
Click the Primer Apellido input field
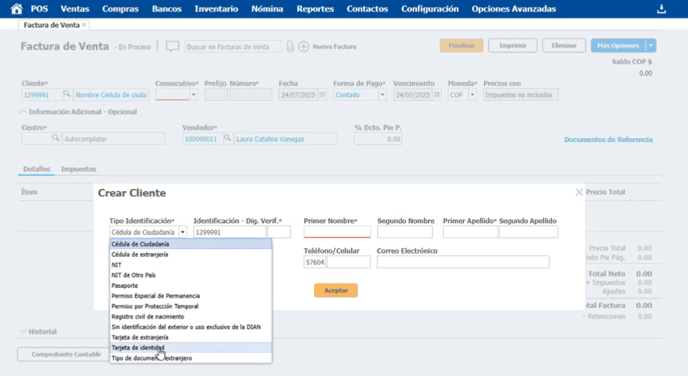coord(470,232)
